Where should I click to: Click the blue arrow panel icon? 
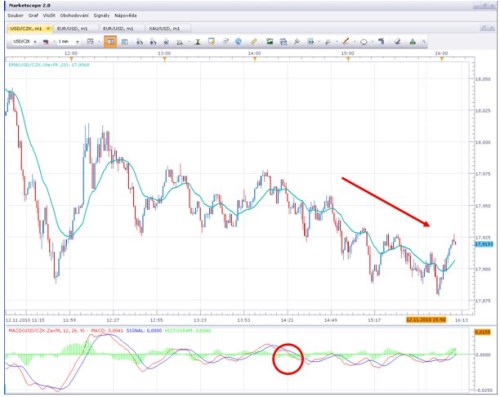(310, 41)
